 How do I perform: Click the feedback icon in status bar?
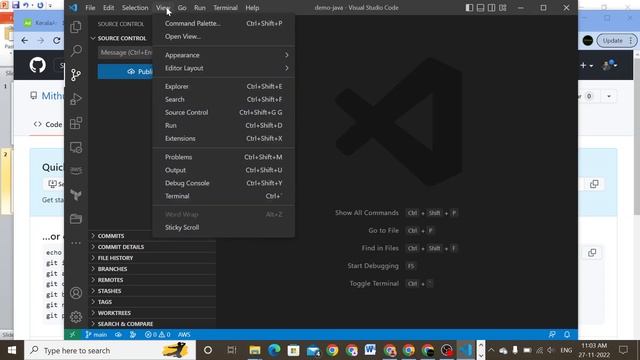click(x=552, y=334)
